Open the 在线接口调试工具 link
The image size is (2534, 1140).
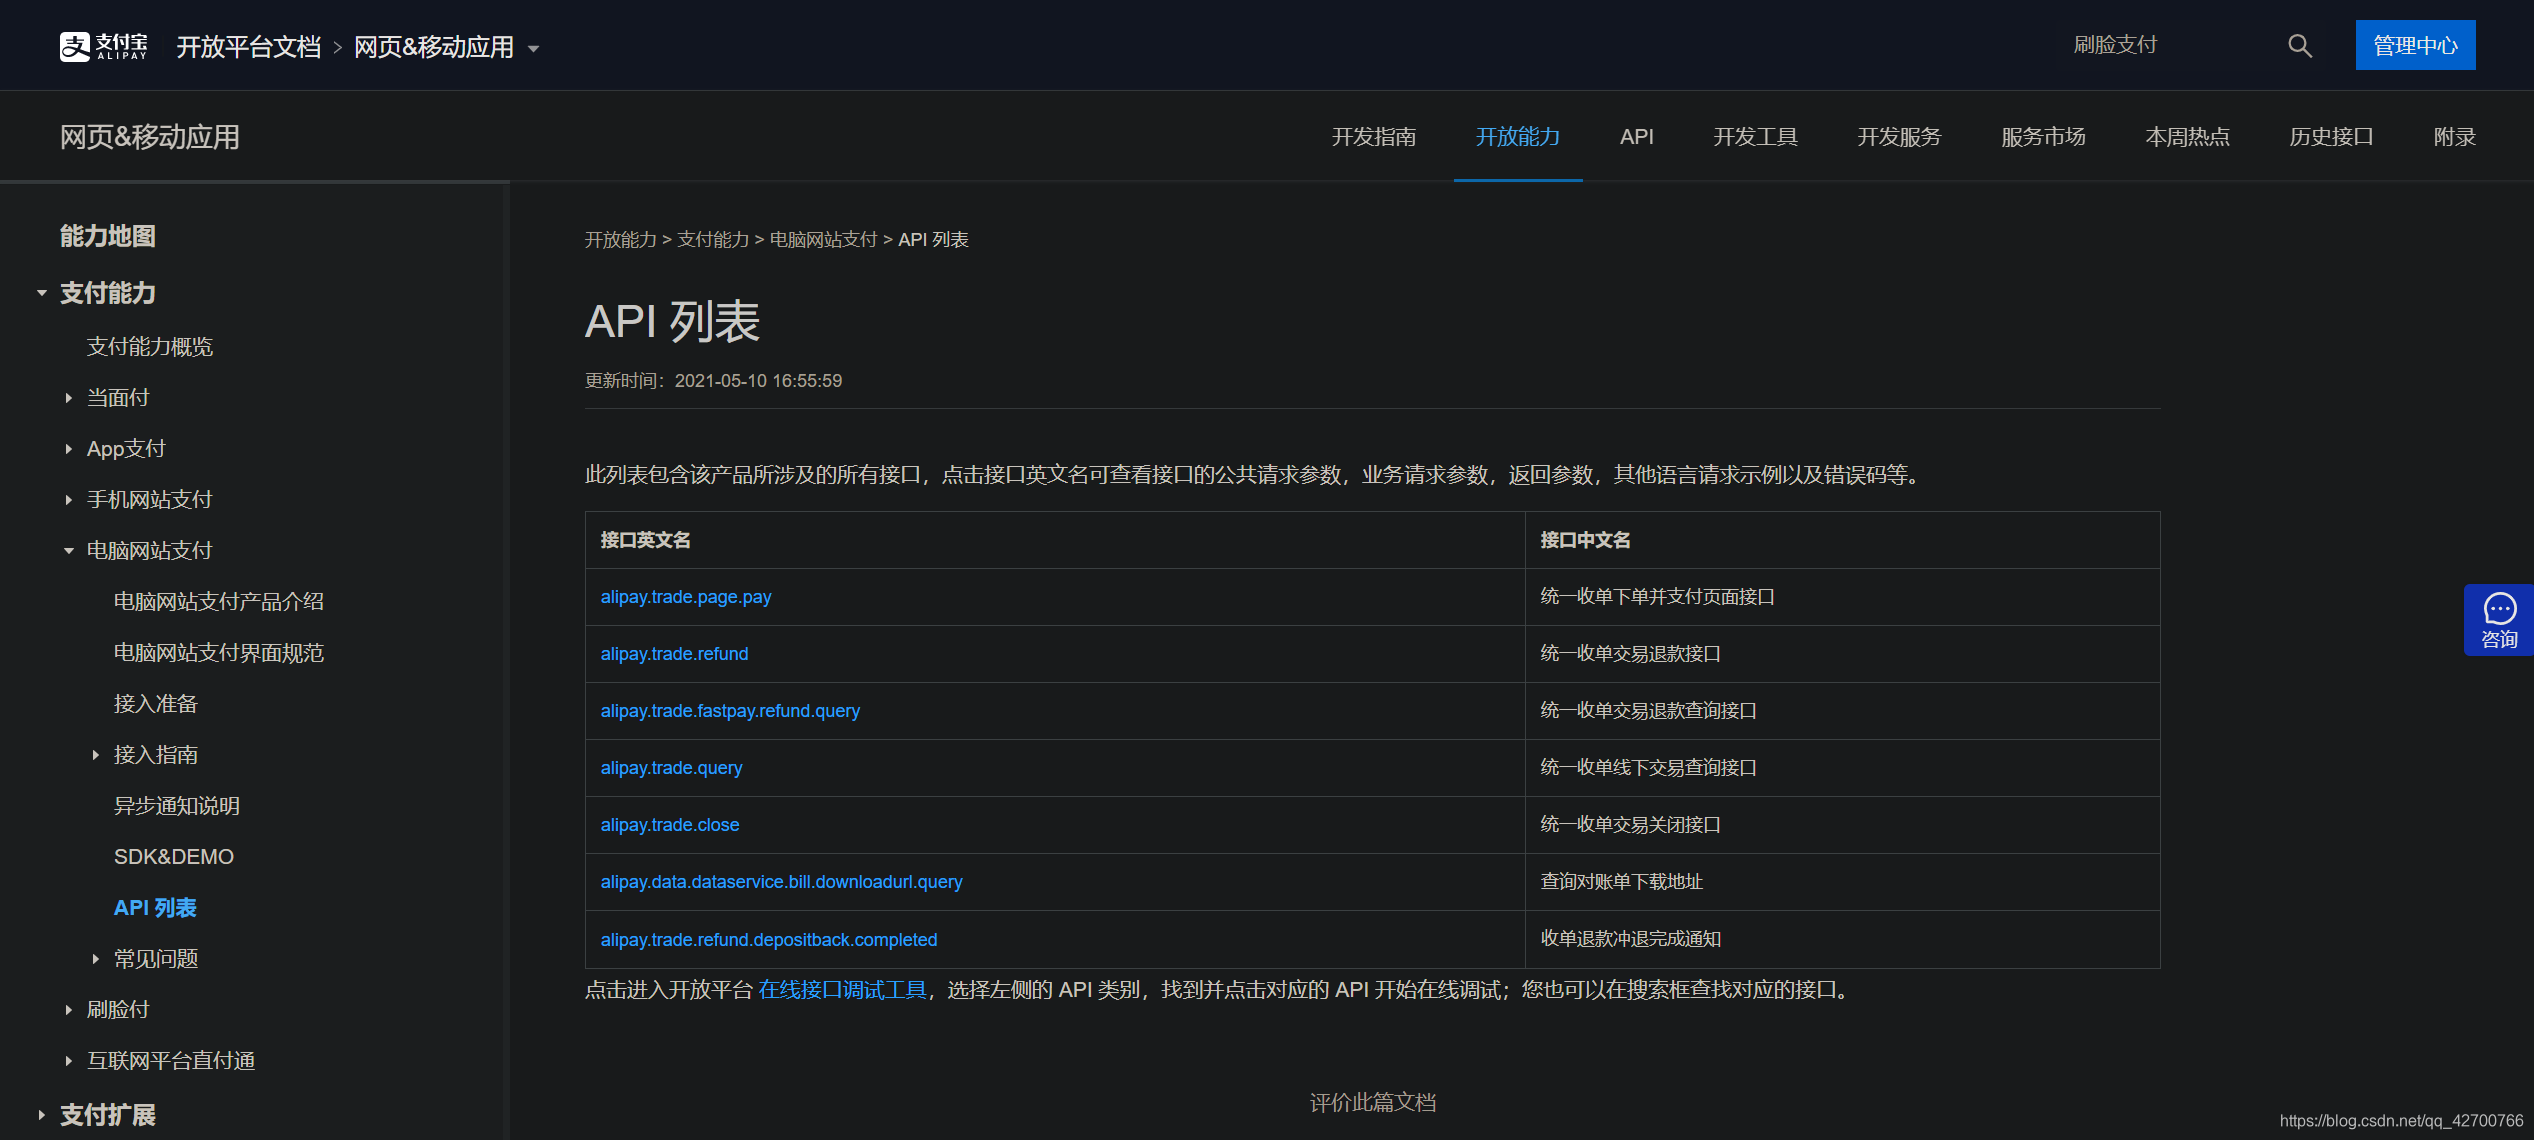coord(843,990)
